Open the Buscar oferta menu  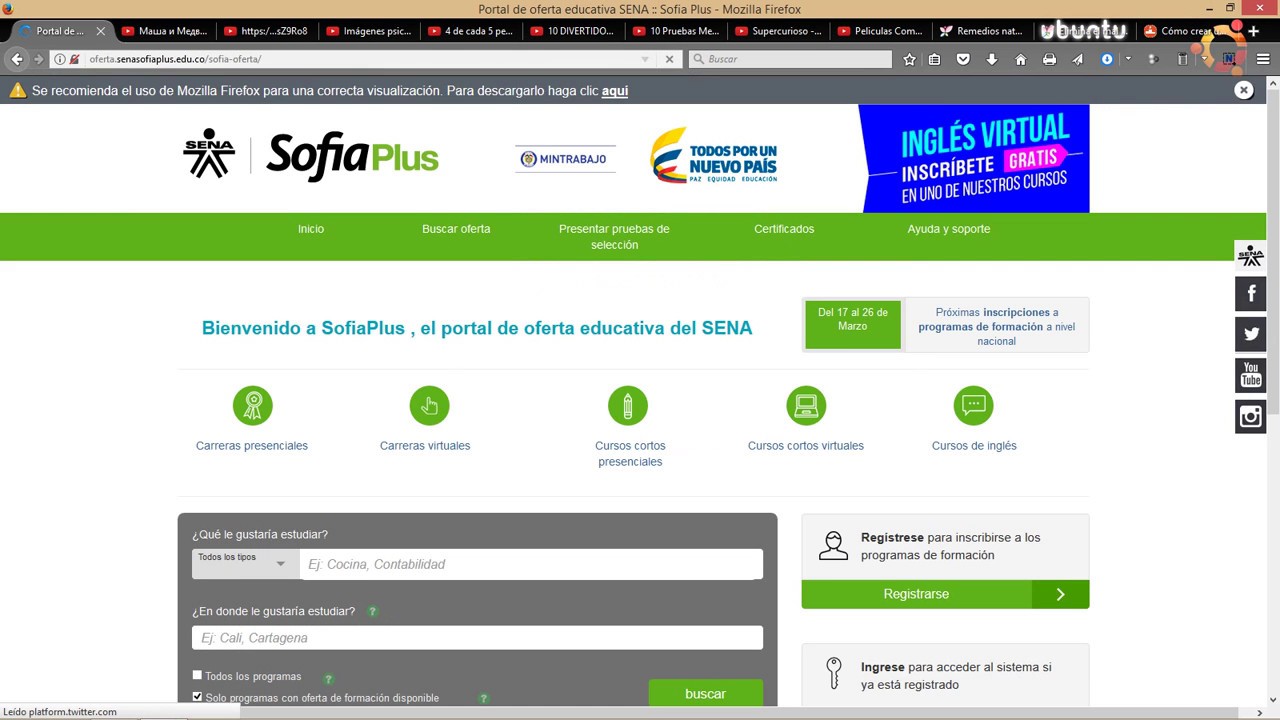pyautogui.click(x=456, y=229)
